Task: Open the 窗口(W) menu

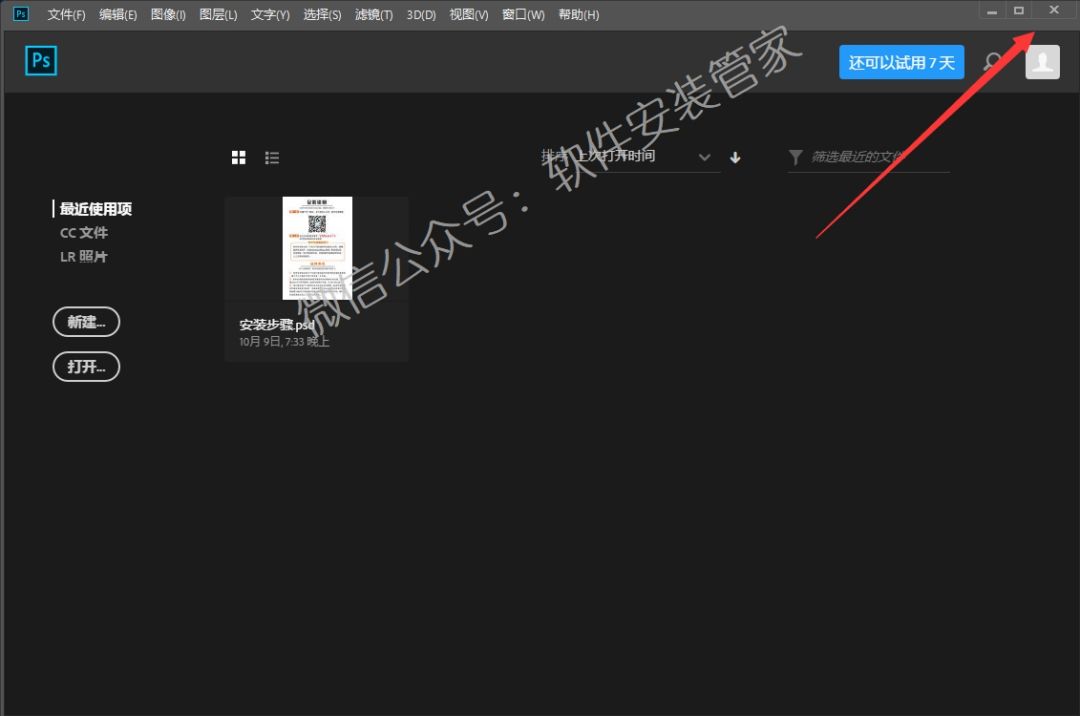Action: click(x=523, y=15)
